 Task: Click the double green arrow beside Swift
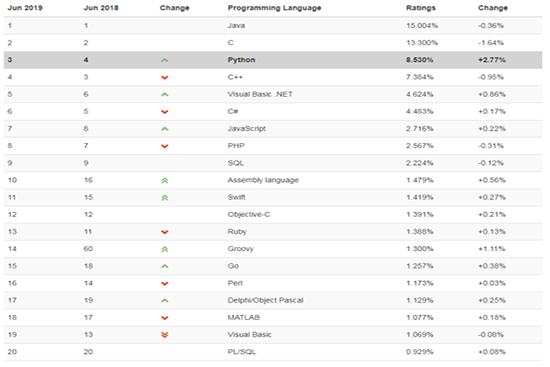[x=165, y=198]
